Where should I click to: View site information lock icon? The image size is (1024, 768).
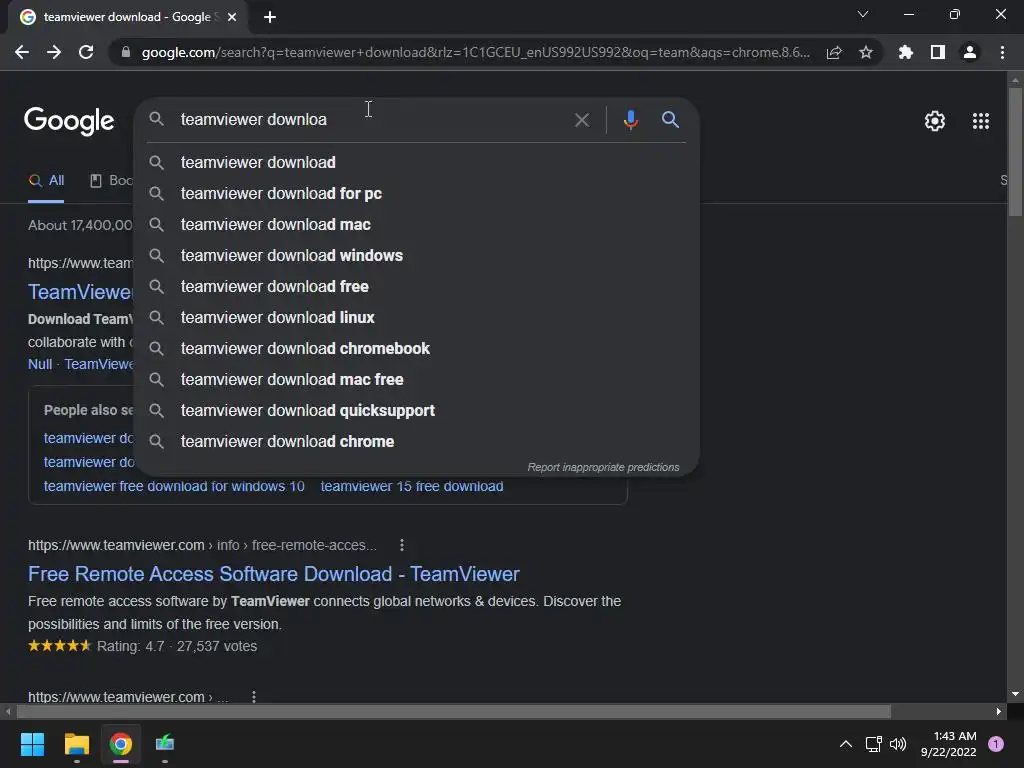click(126, 52)
